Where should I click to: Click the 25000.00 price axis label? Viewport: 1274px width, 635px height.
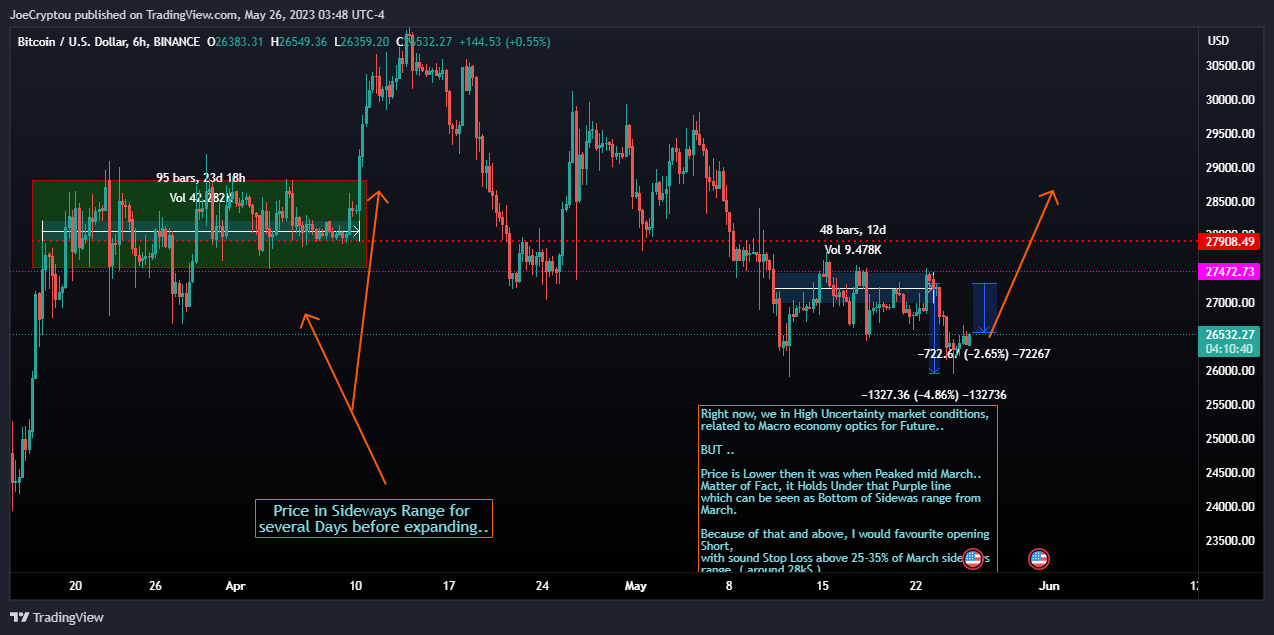(x=1231, y=439)
